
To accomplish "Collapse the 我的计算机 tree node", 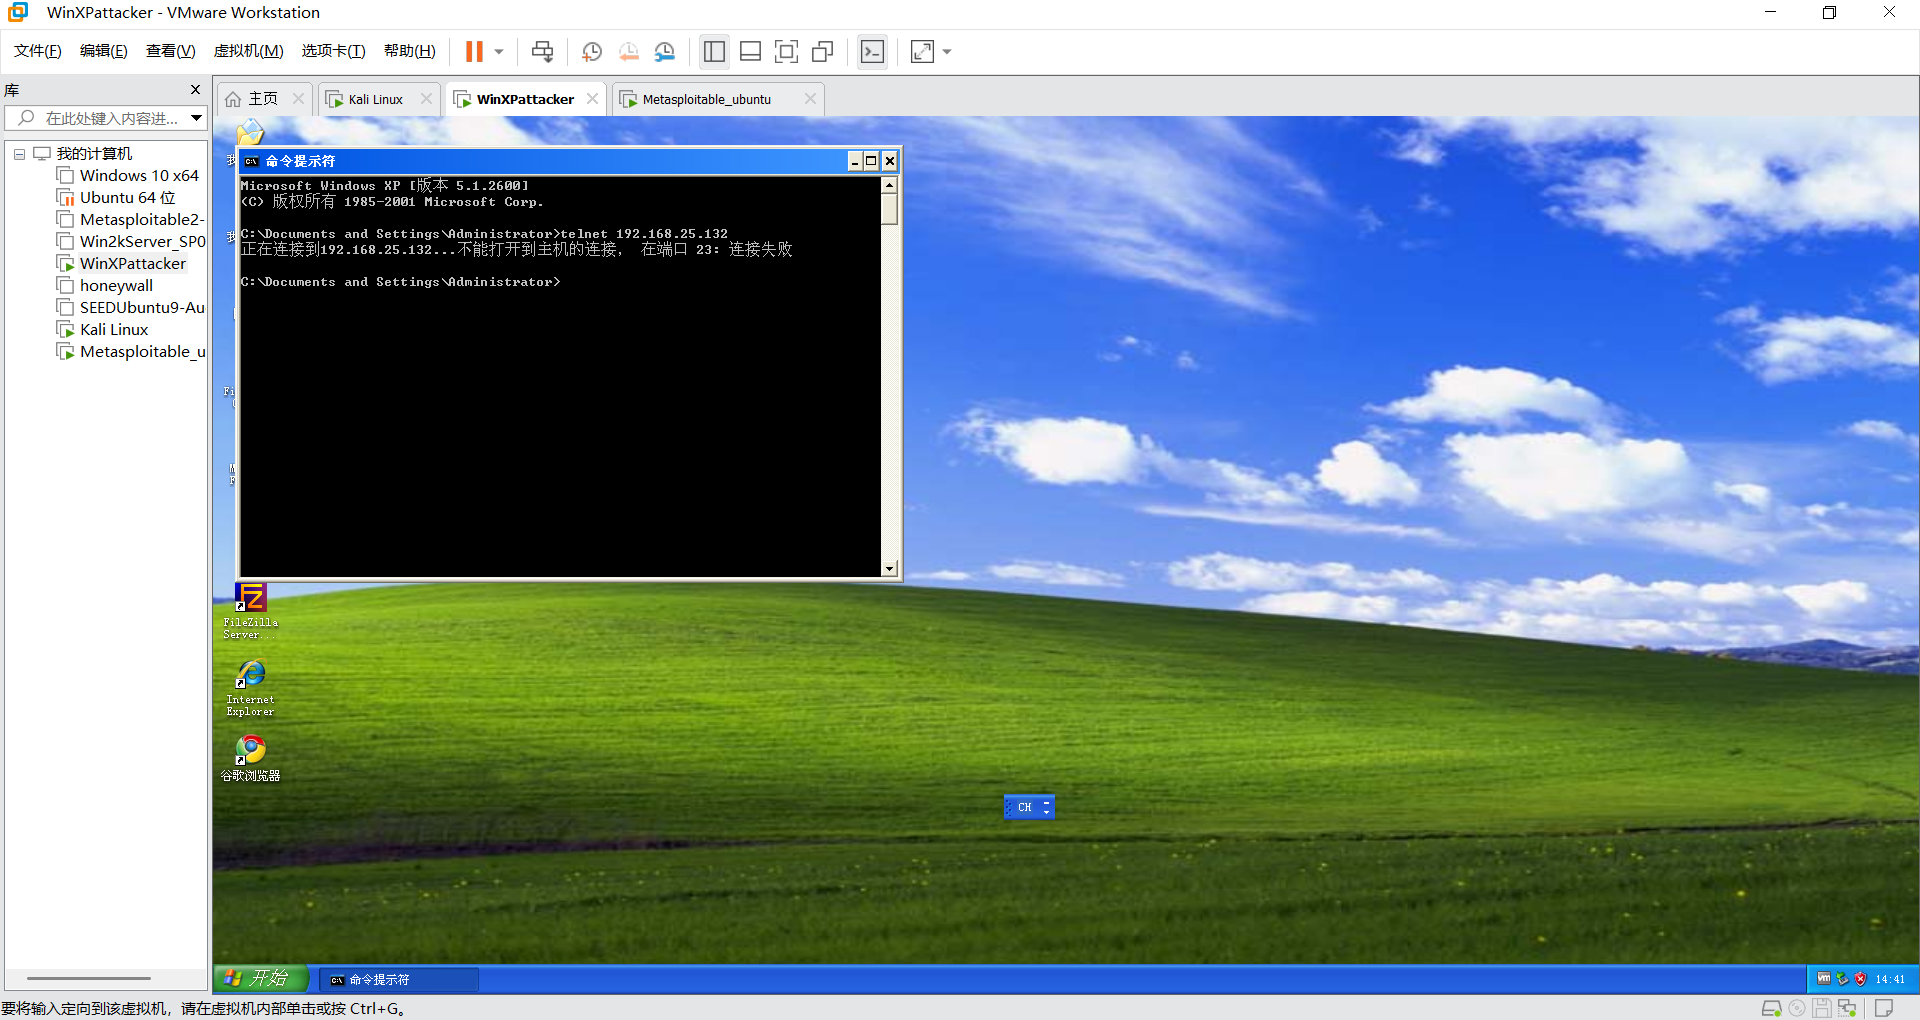I will click(19, 154).
